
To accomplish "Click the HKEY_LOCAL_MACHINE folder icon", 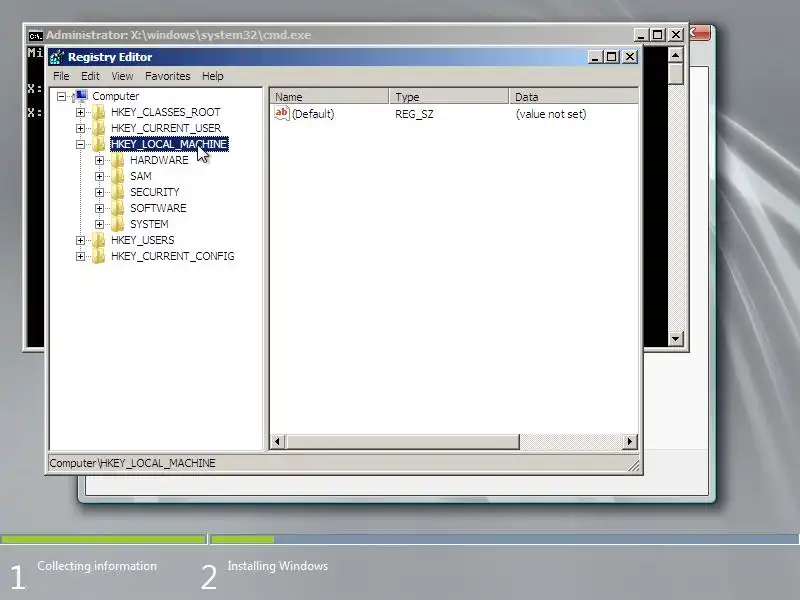I will point(99,144).
